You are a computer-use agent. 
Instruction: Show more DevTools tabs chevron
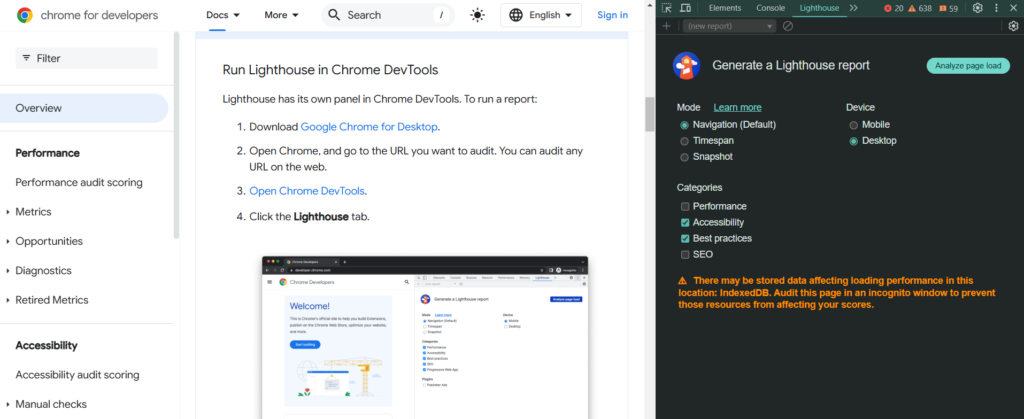coord(853,8)
